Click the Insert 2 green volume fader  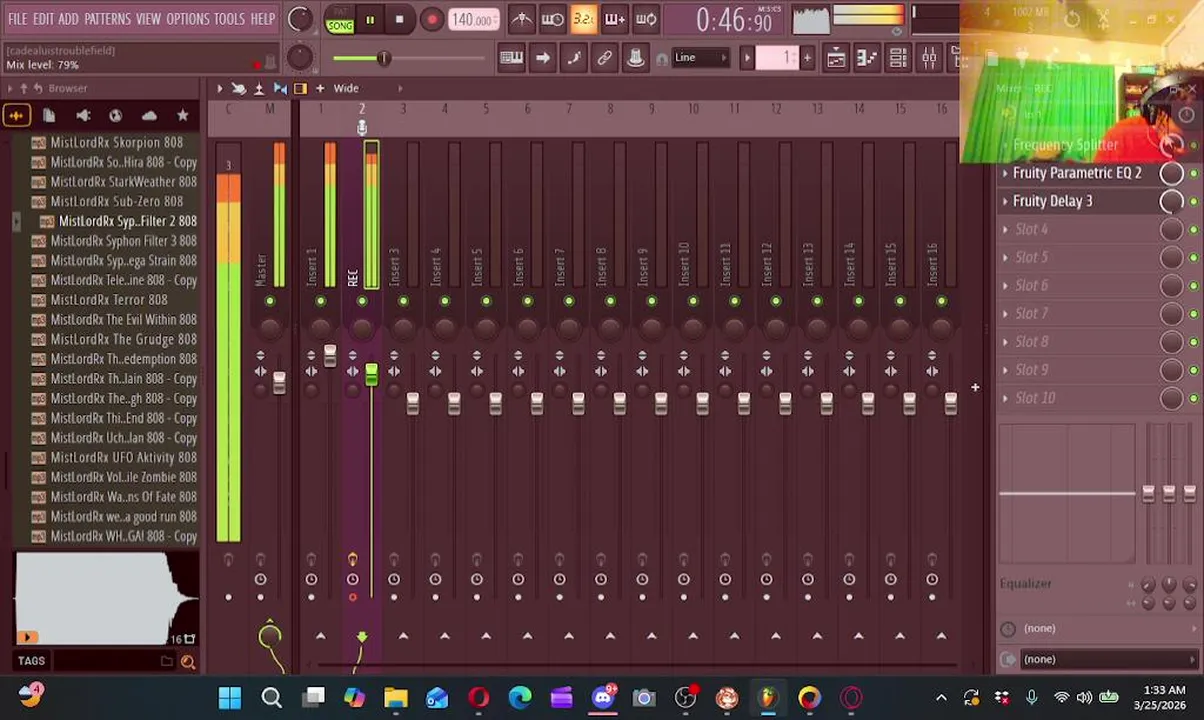[x=371, y=375]
